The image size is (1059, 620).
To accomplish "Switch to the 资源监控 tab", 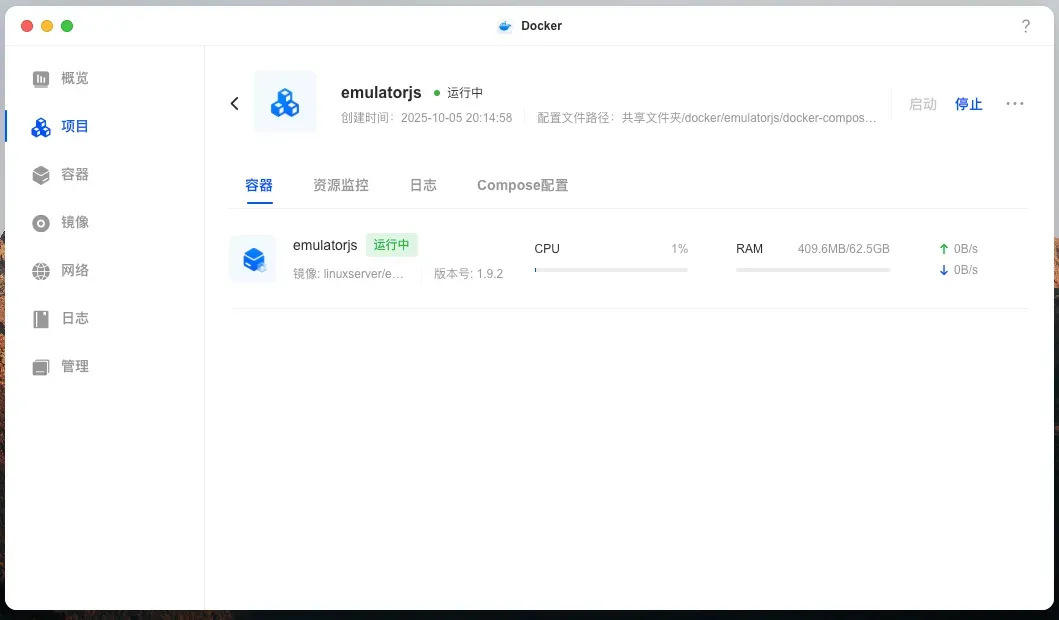I will [x=341, y=185].
